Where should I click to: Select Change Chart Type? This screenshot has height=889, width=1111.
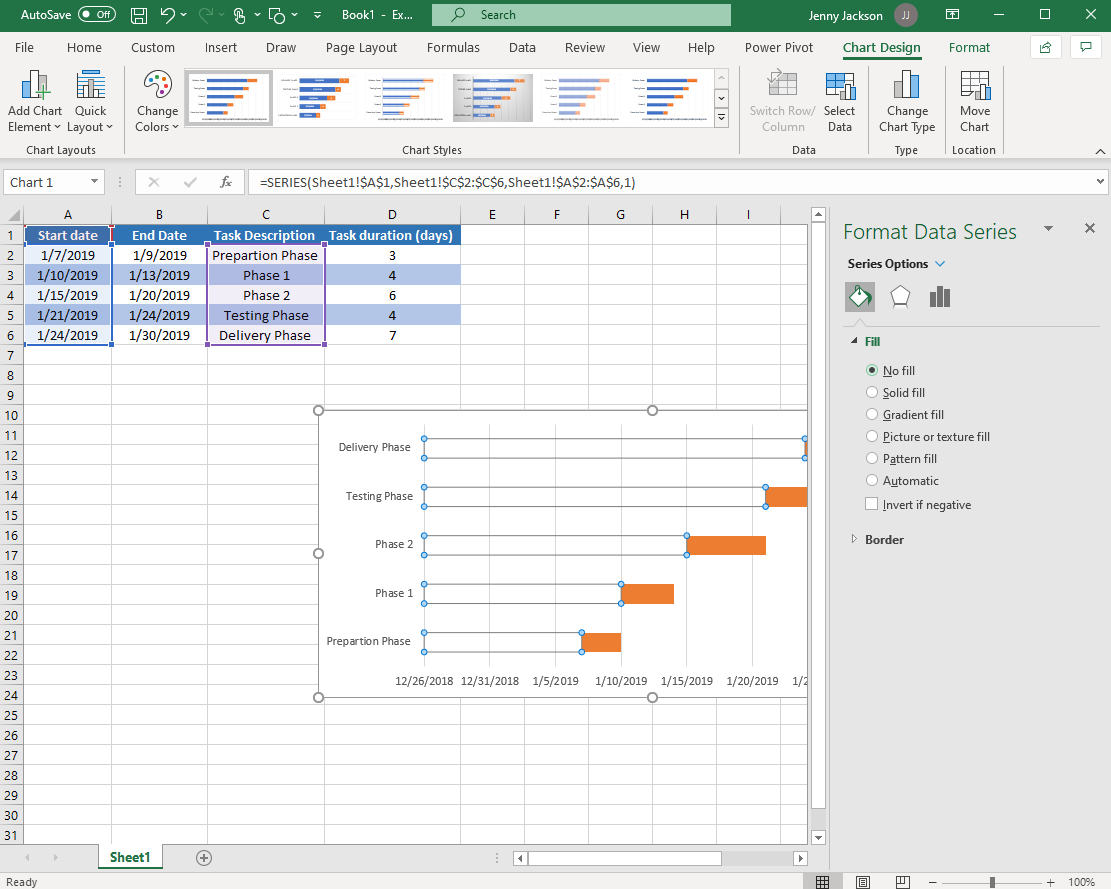click(x=907, y=100)
